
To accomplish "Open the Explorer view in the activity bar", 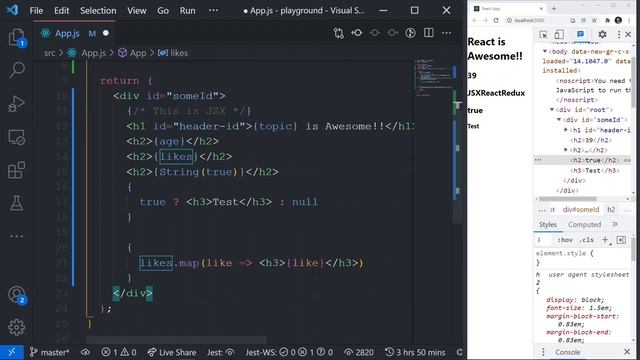I will point(16,38).
